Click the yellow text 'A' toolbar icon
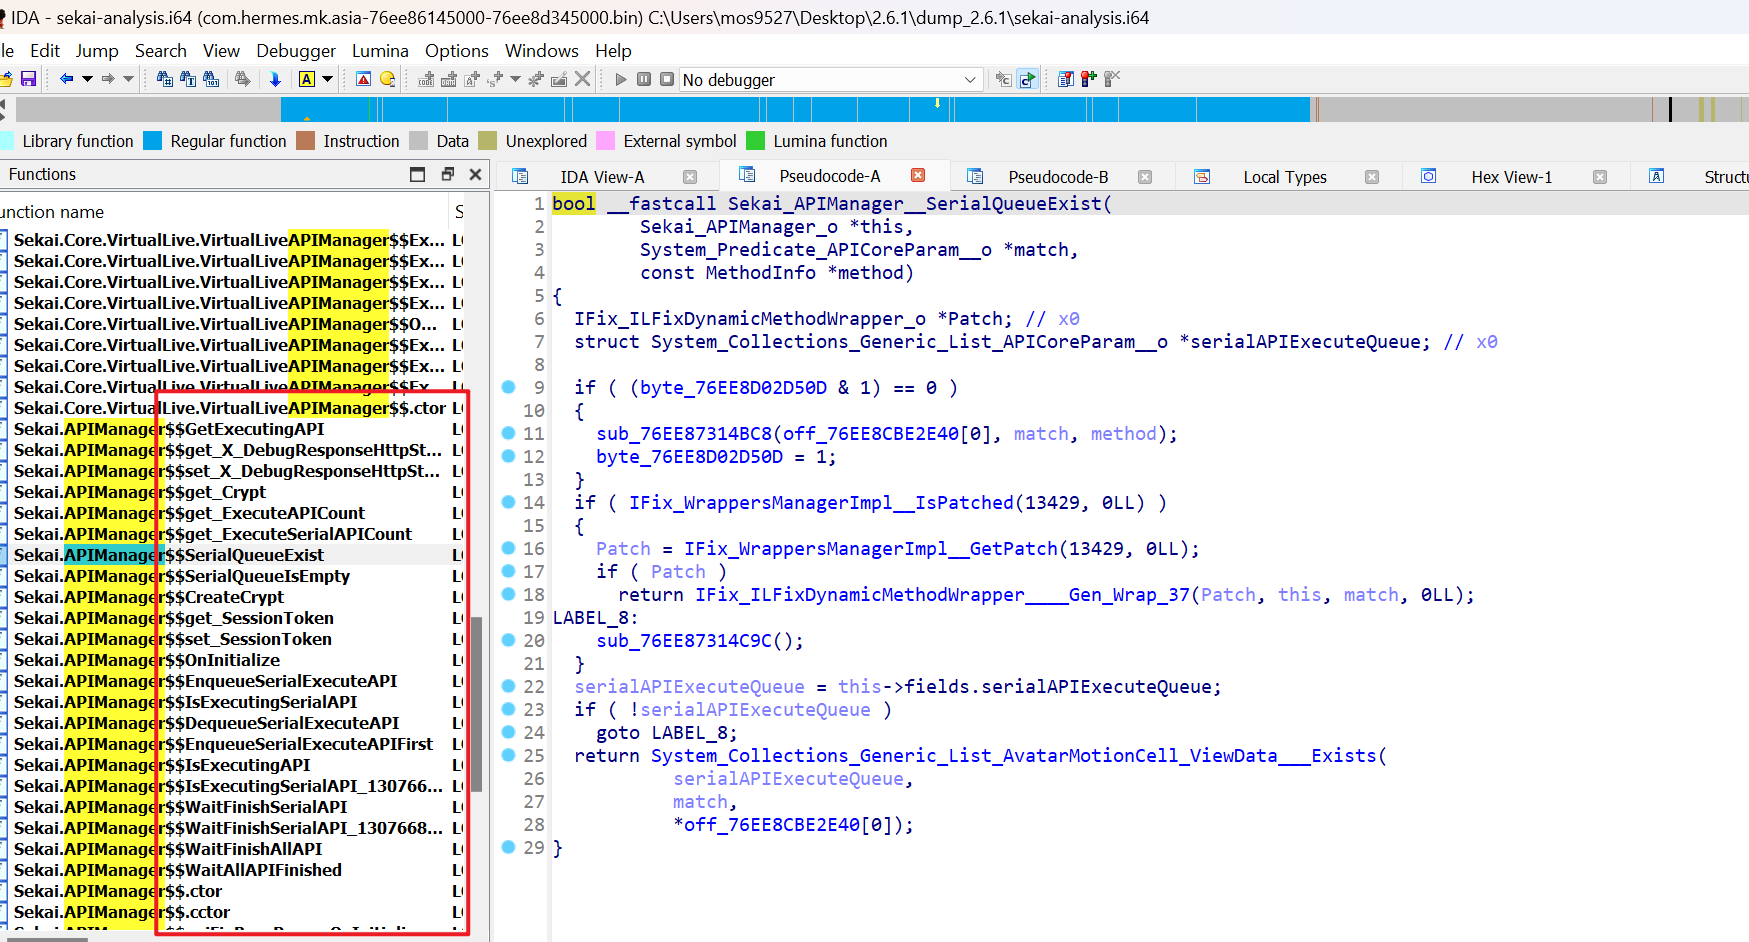Screen dimensions: 1749x942 point(307,79)
